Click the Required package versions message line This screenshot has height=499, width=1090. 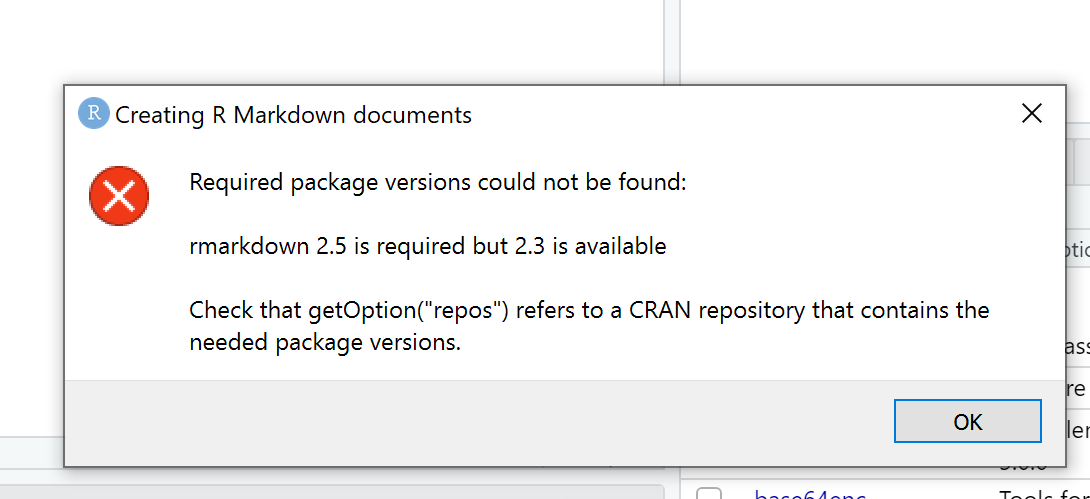point(438,183)
